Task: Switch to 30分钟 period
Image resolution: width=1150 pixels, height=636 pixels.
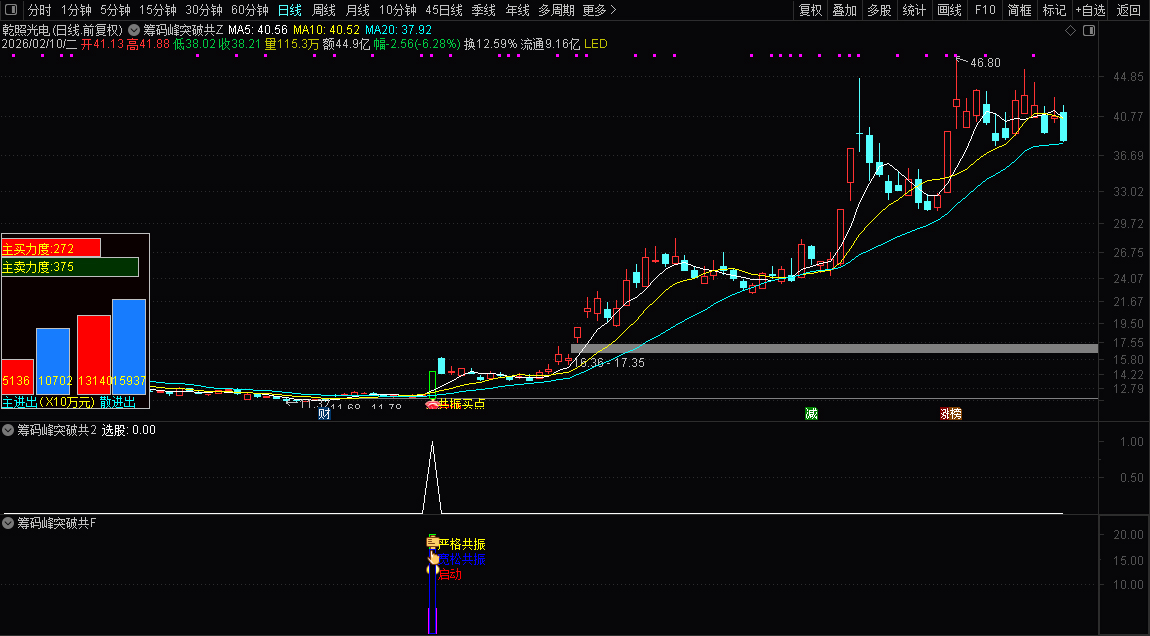Action: pos(204,10)
